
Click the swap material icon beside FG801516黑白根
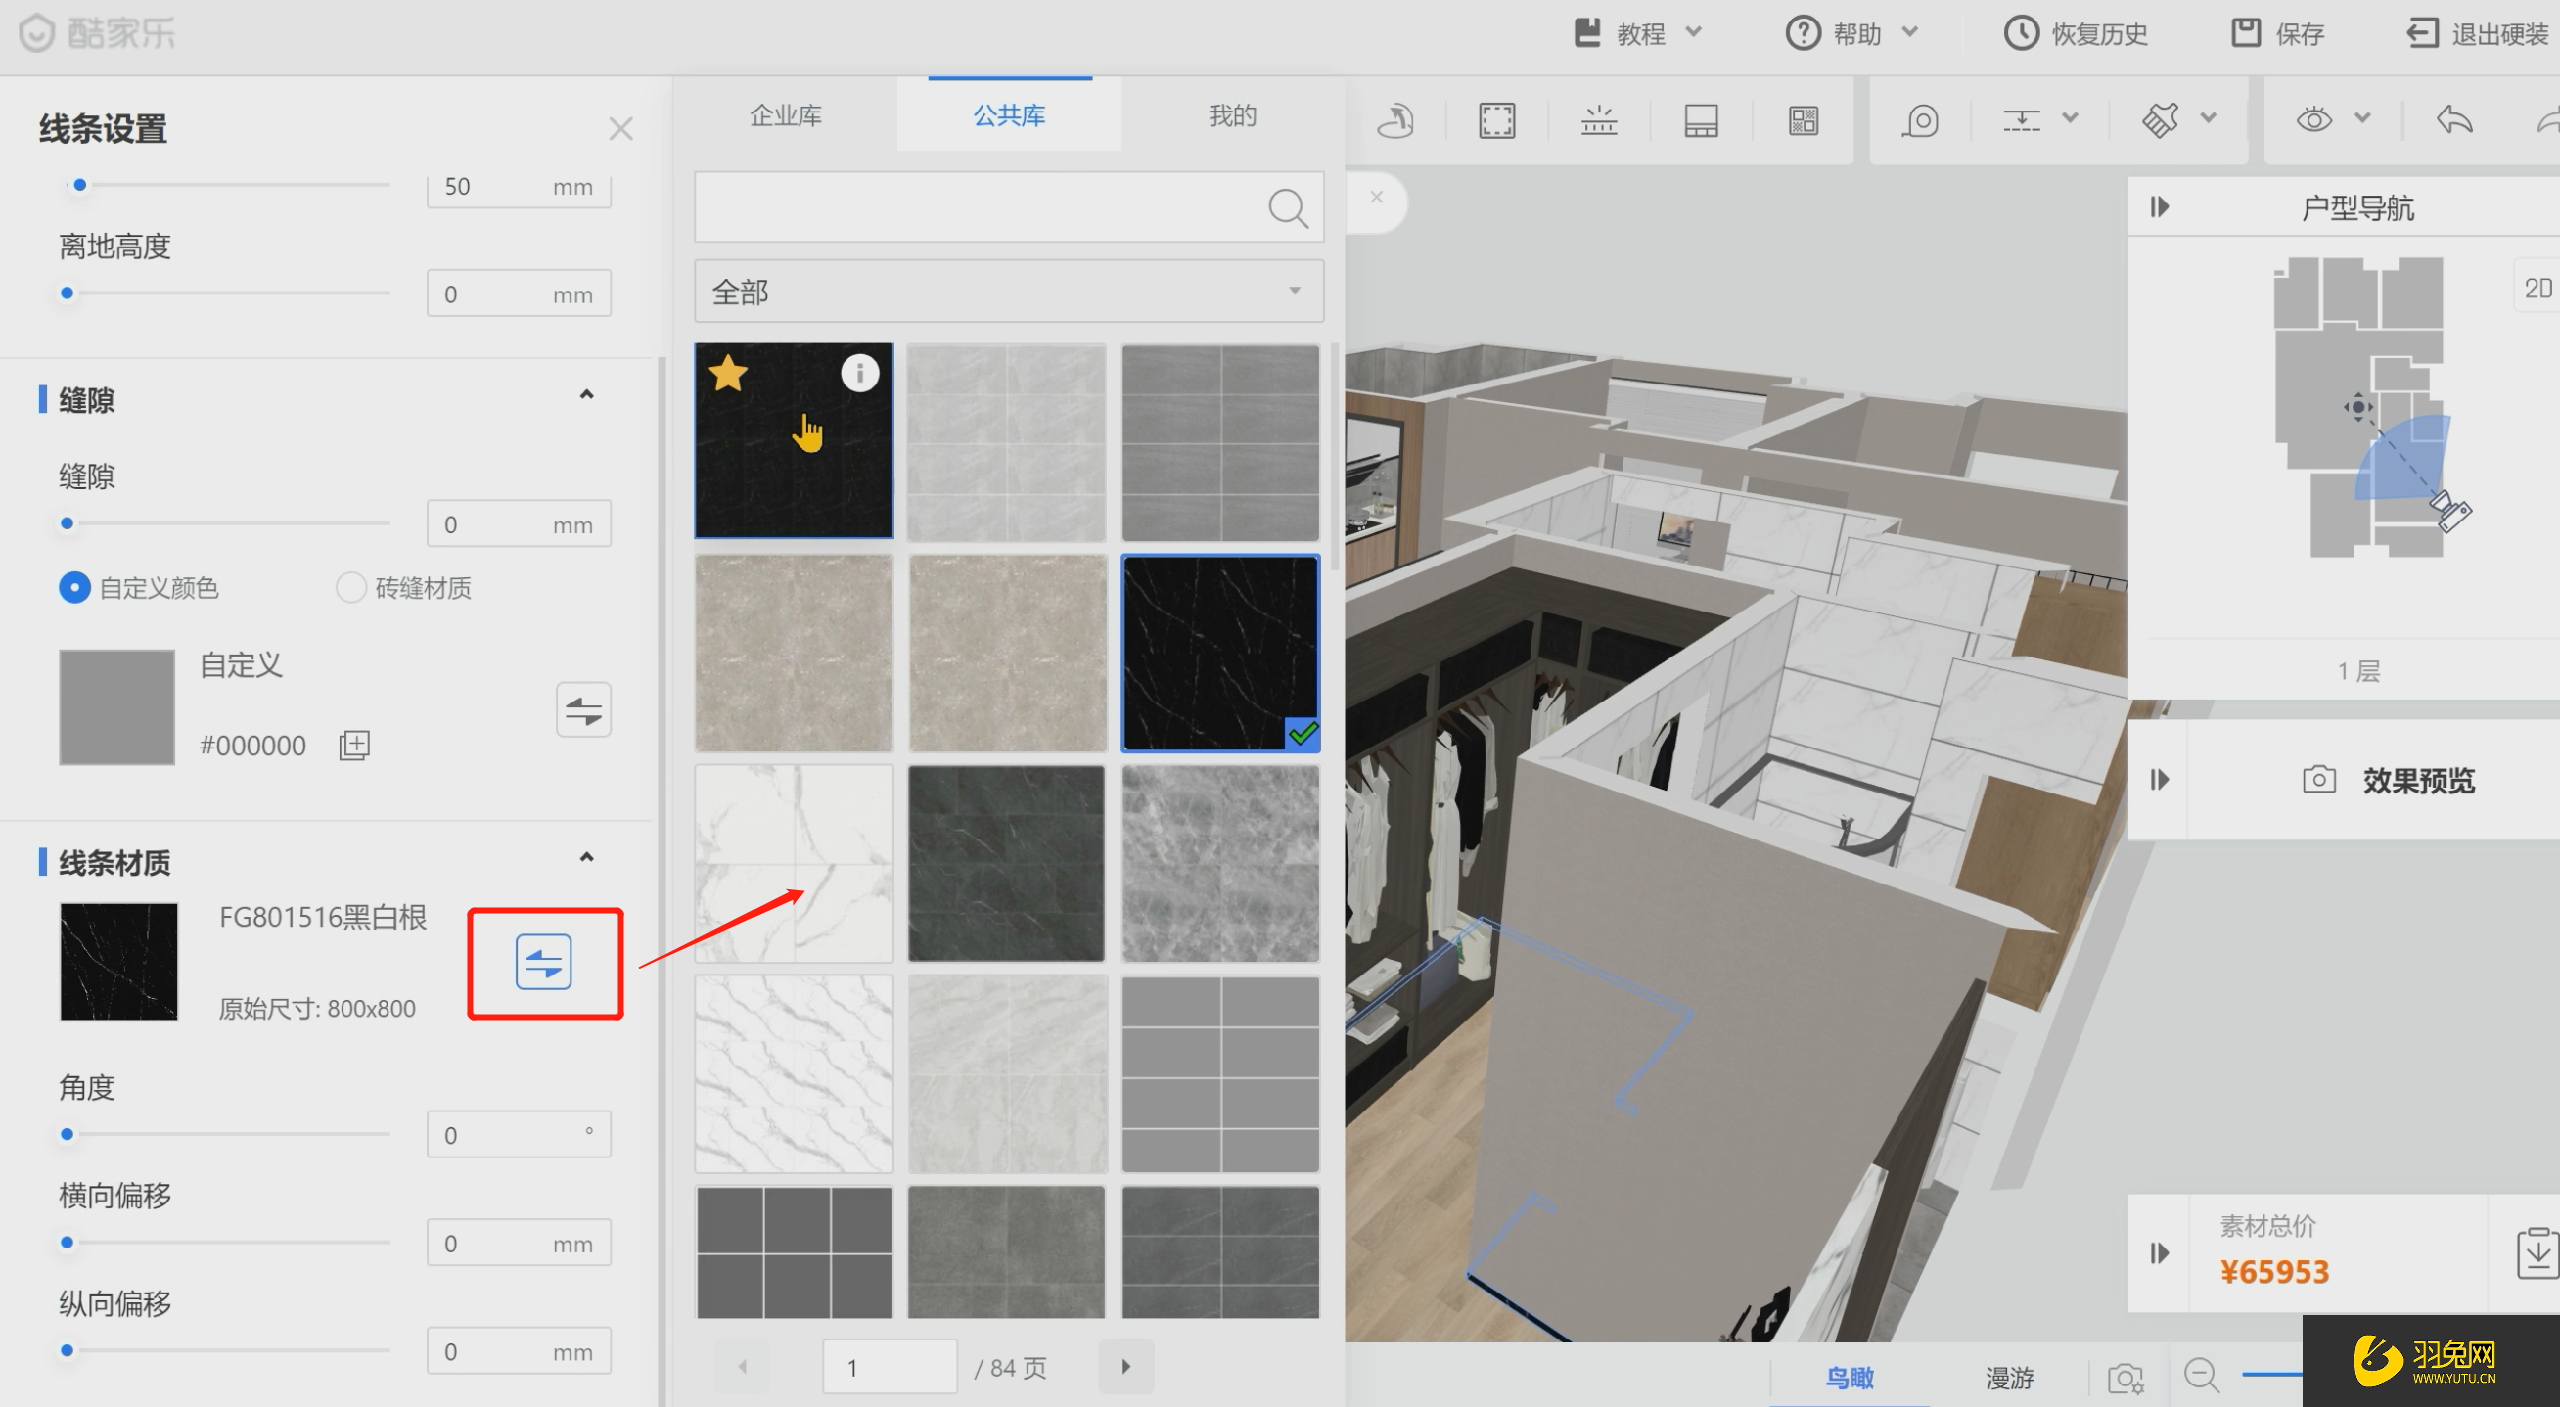pyautogui.click(x=544, y=962)
